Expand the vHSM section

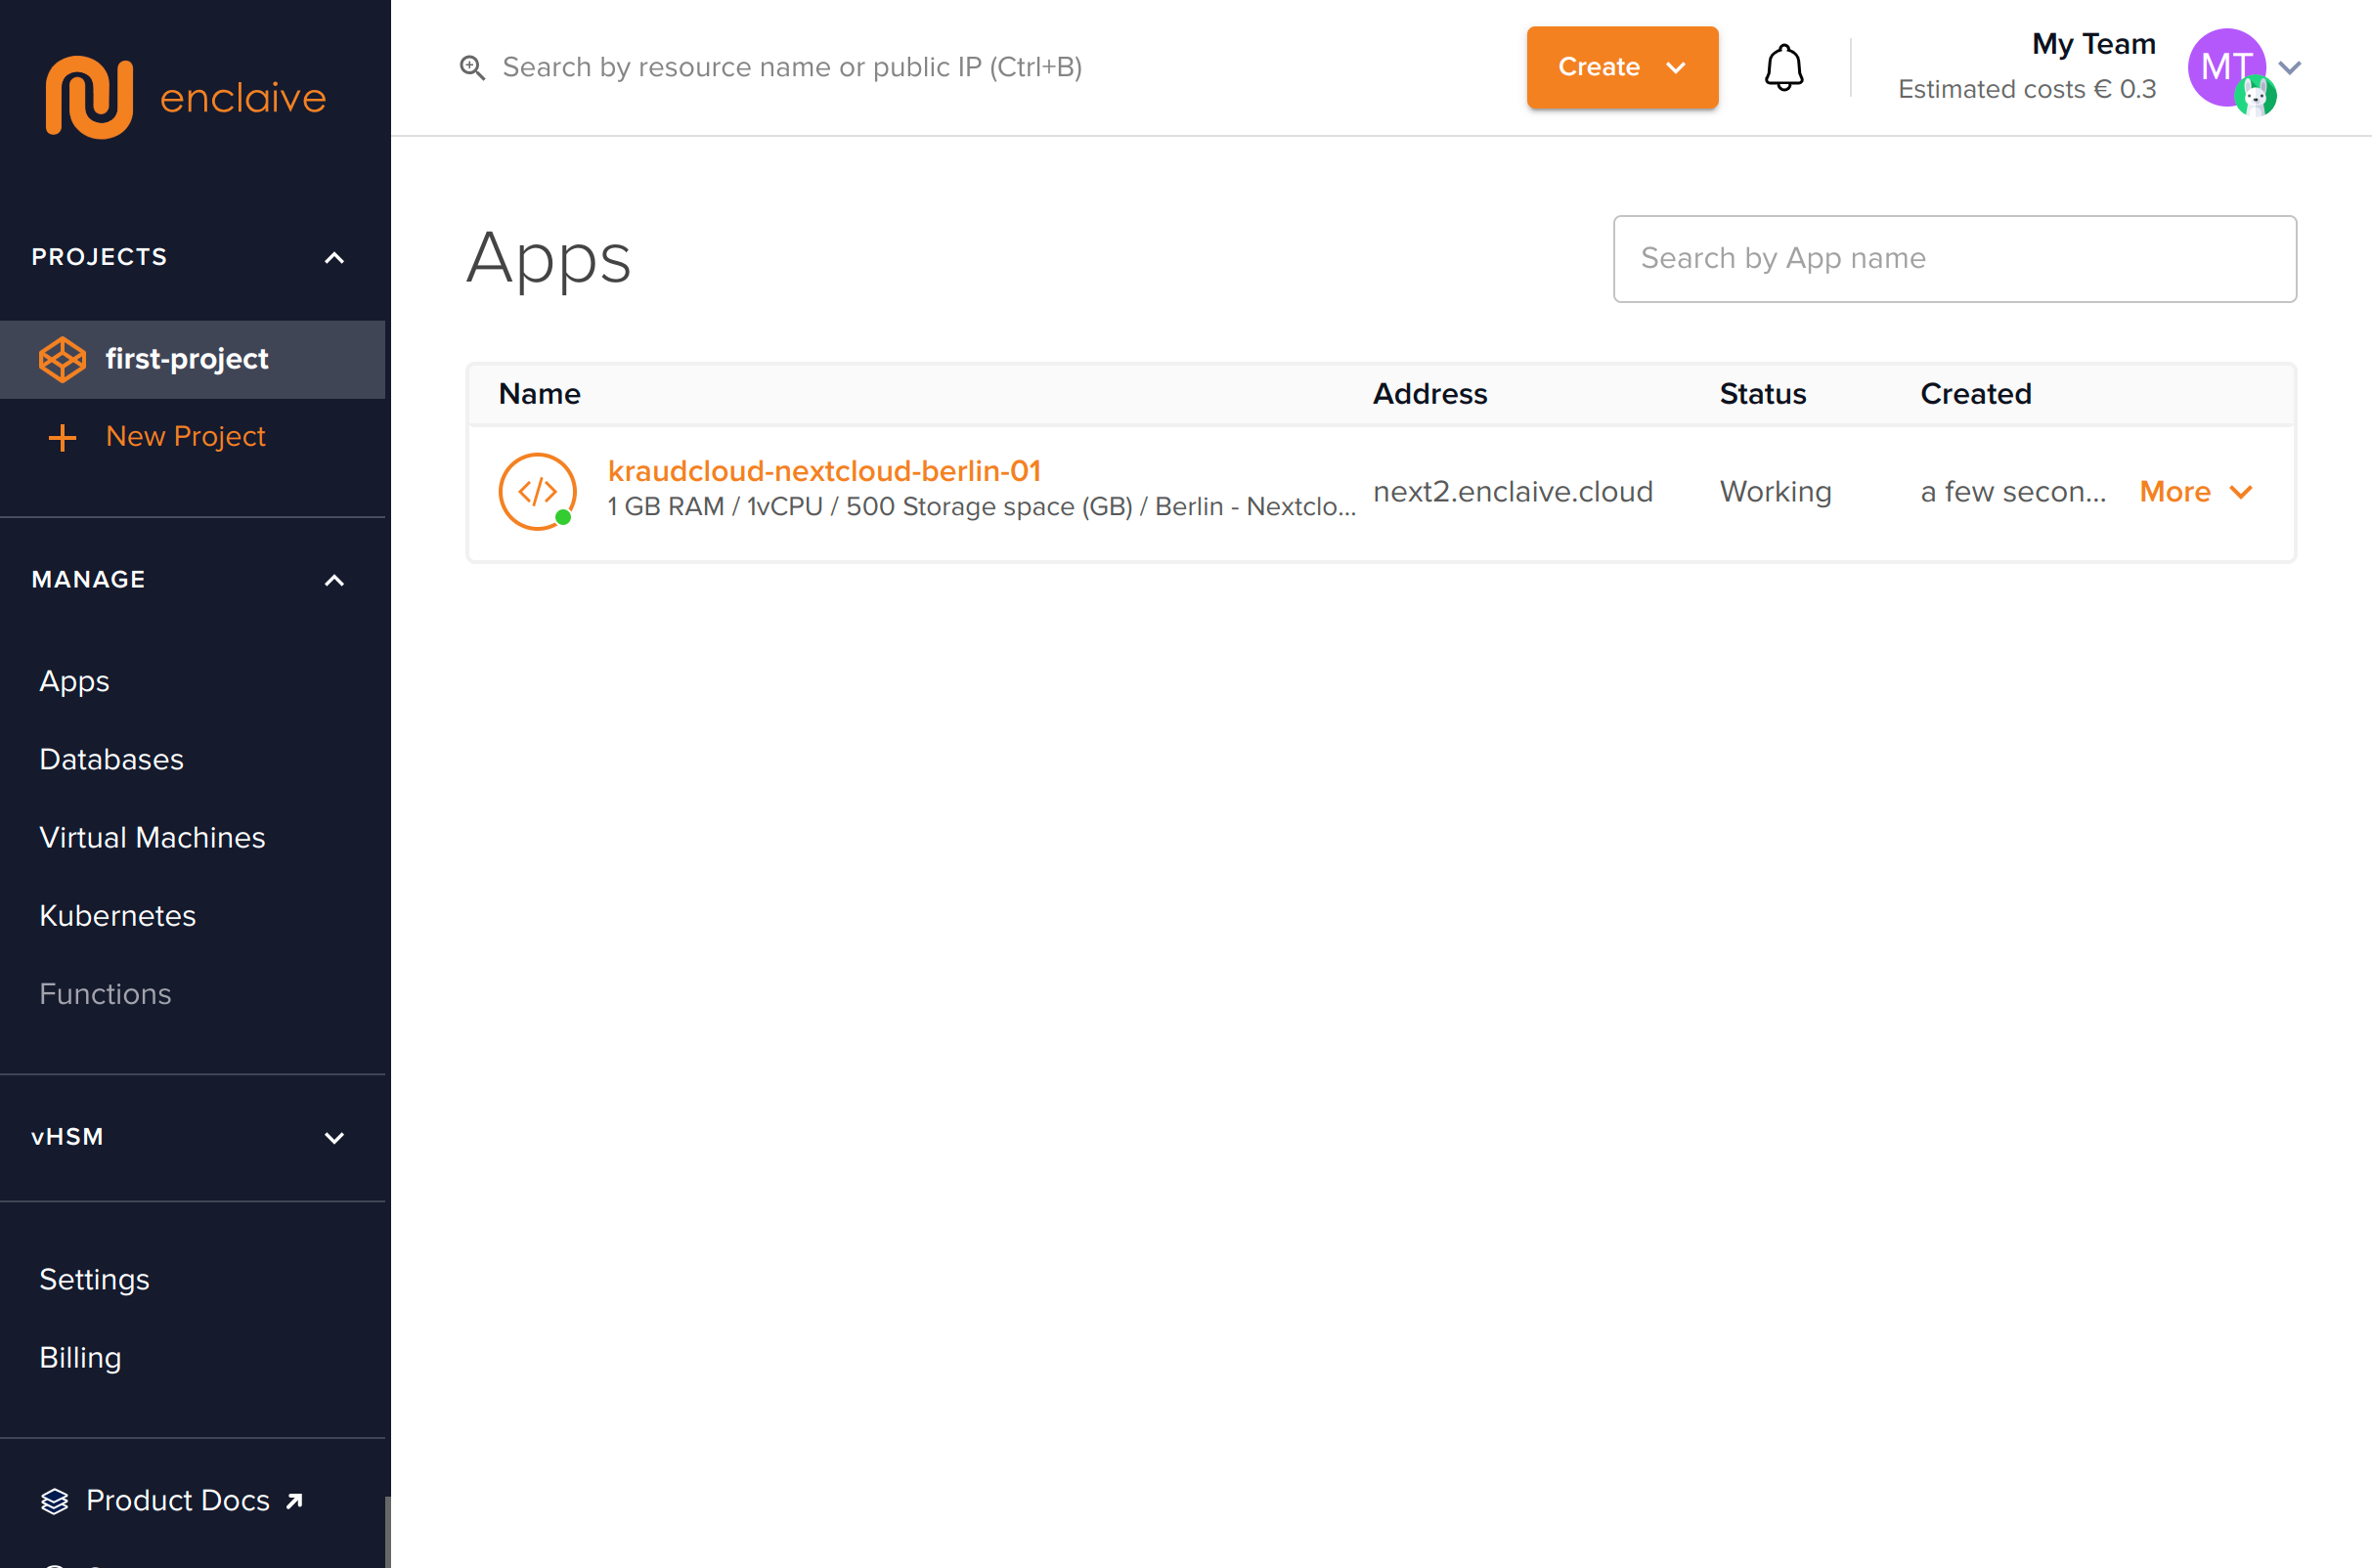[334, 1137]
